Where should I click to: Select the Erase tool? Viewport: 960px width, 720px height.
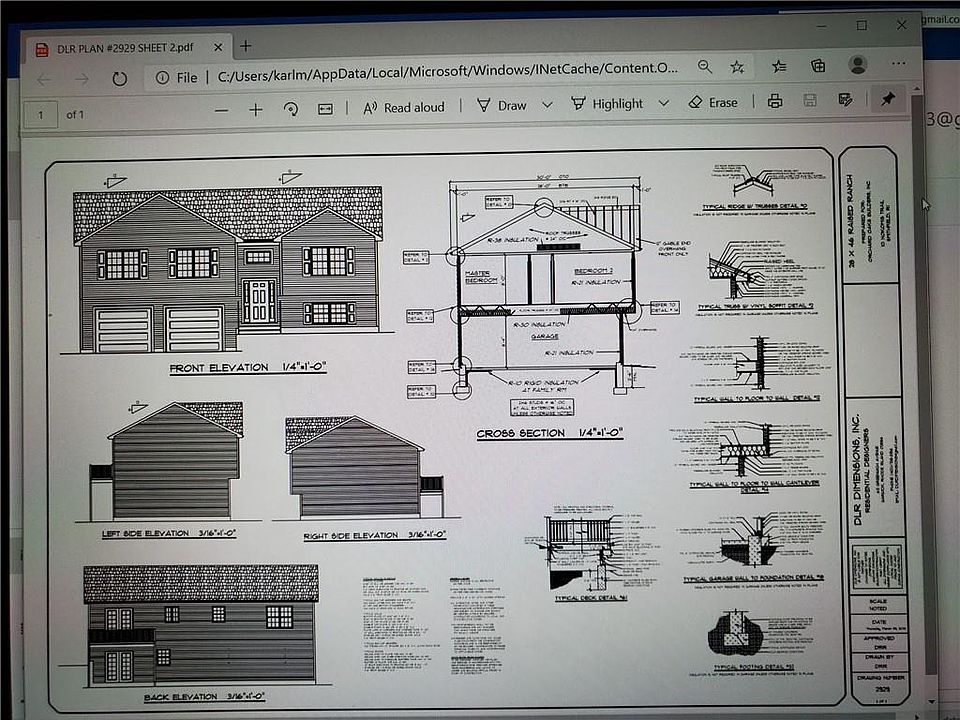713,102
